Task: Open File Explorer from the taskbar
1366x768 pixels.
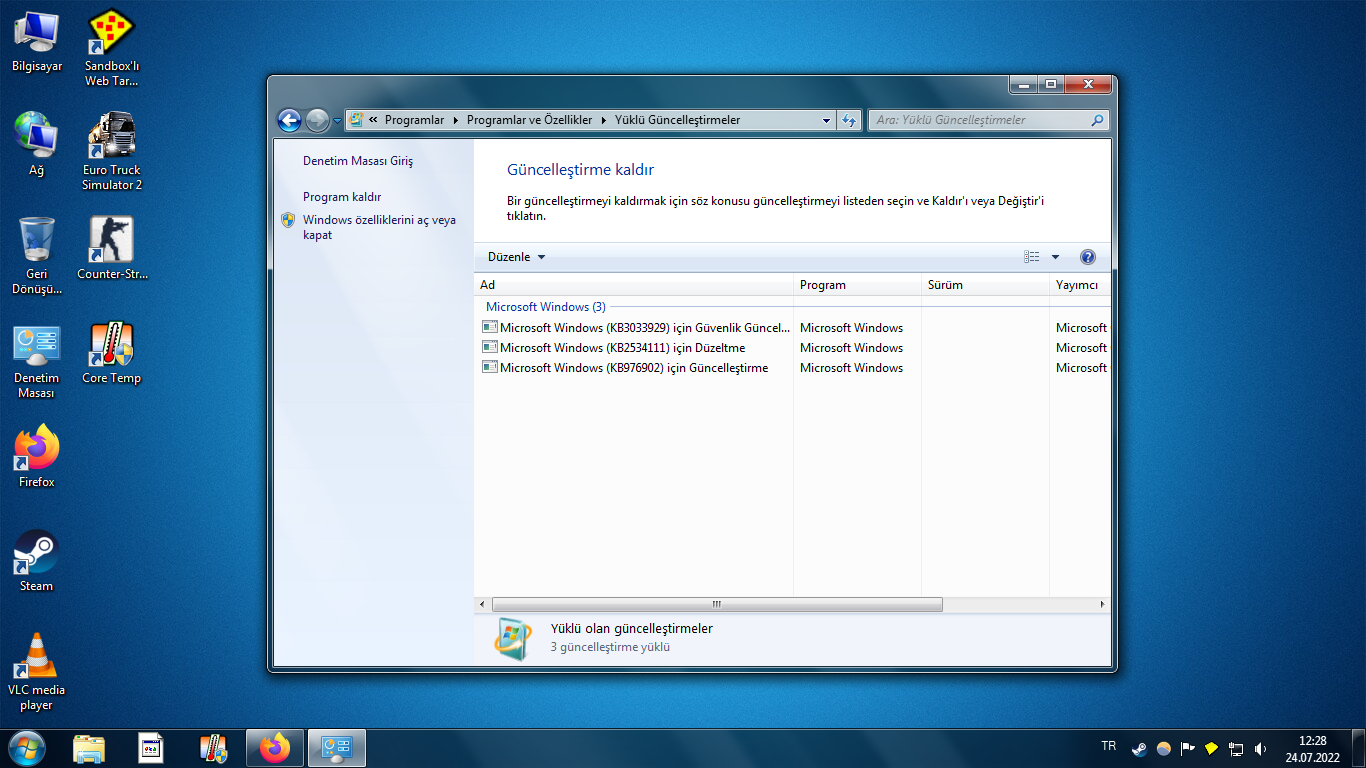Action: pos(89,748)
